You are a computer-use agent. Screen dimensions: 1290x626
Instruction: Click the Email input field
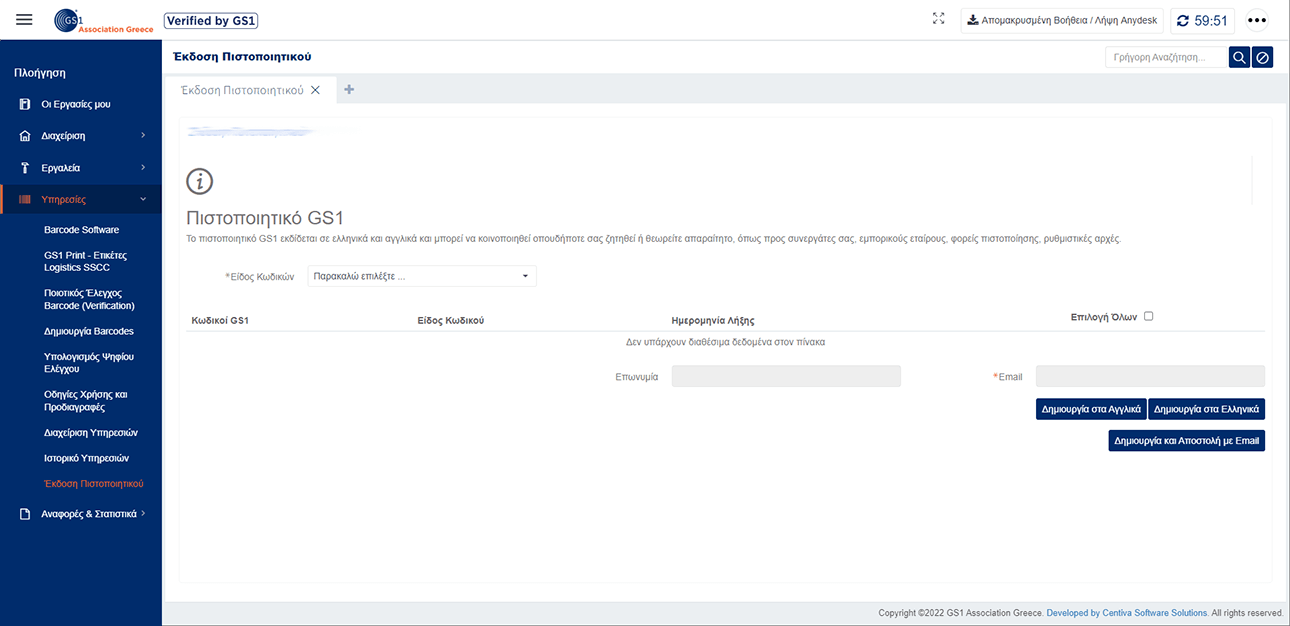pyautogui.click(x=1150, y=376)
